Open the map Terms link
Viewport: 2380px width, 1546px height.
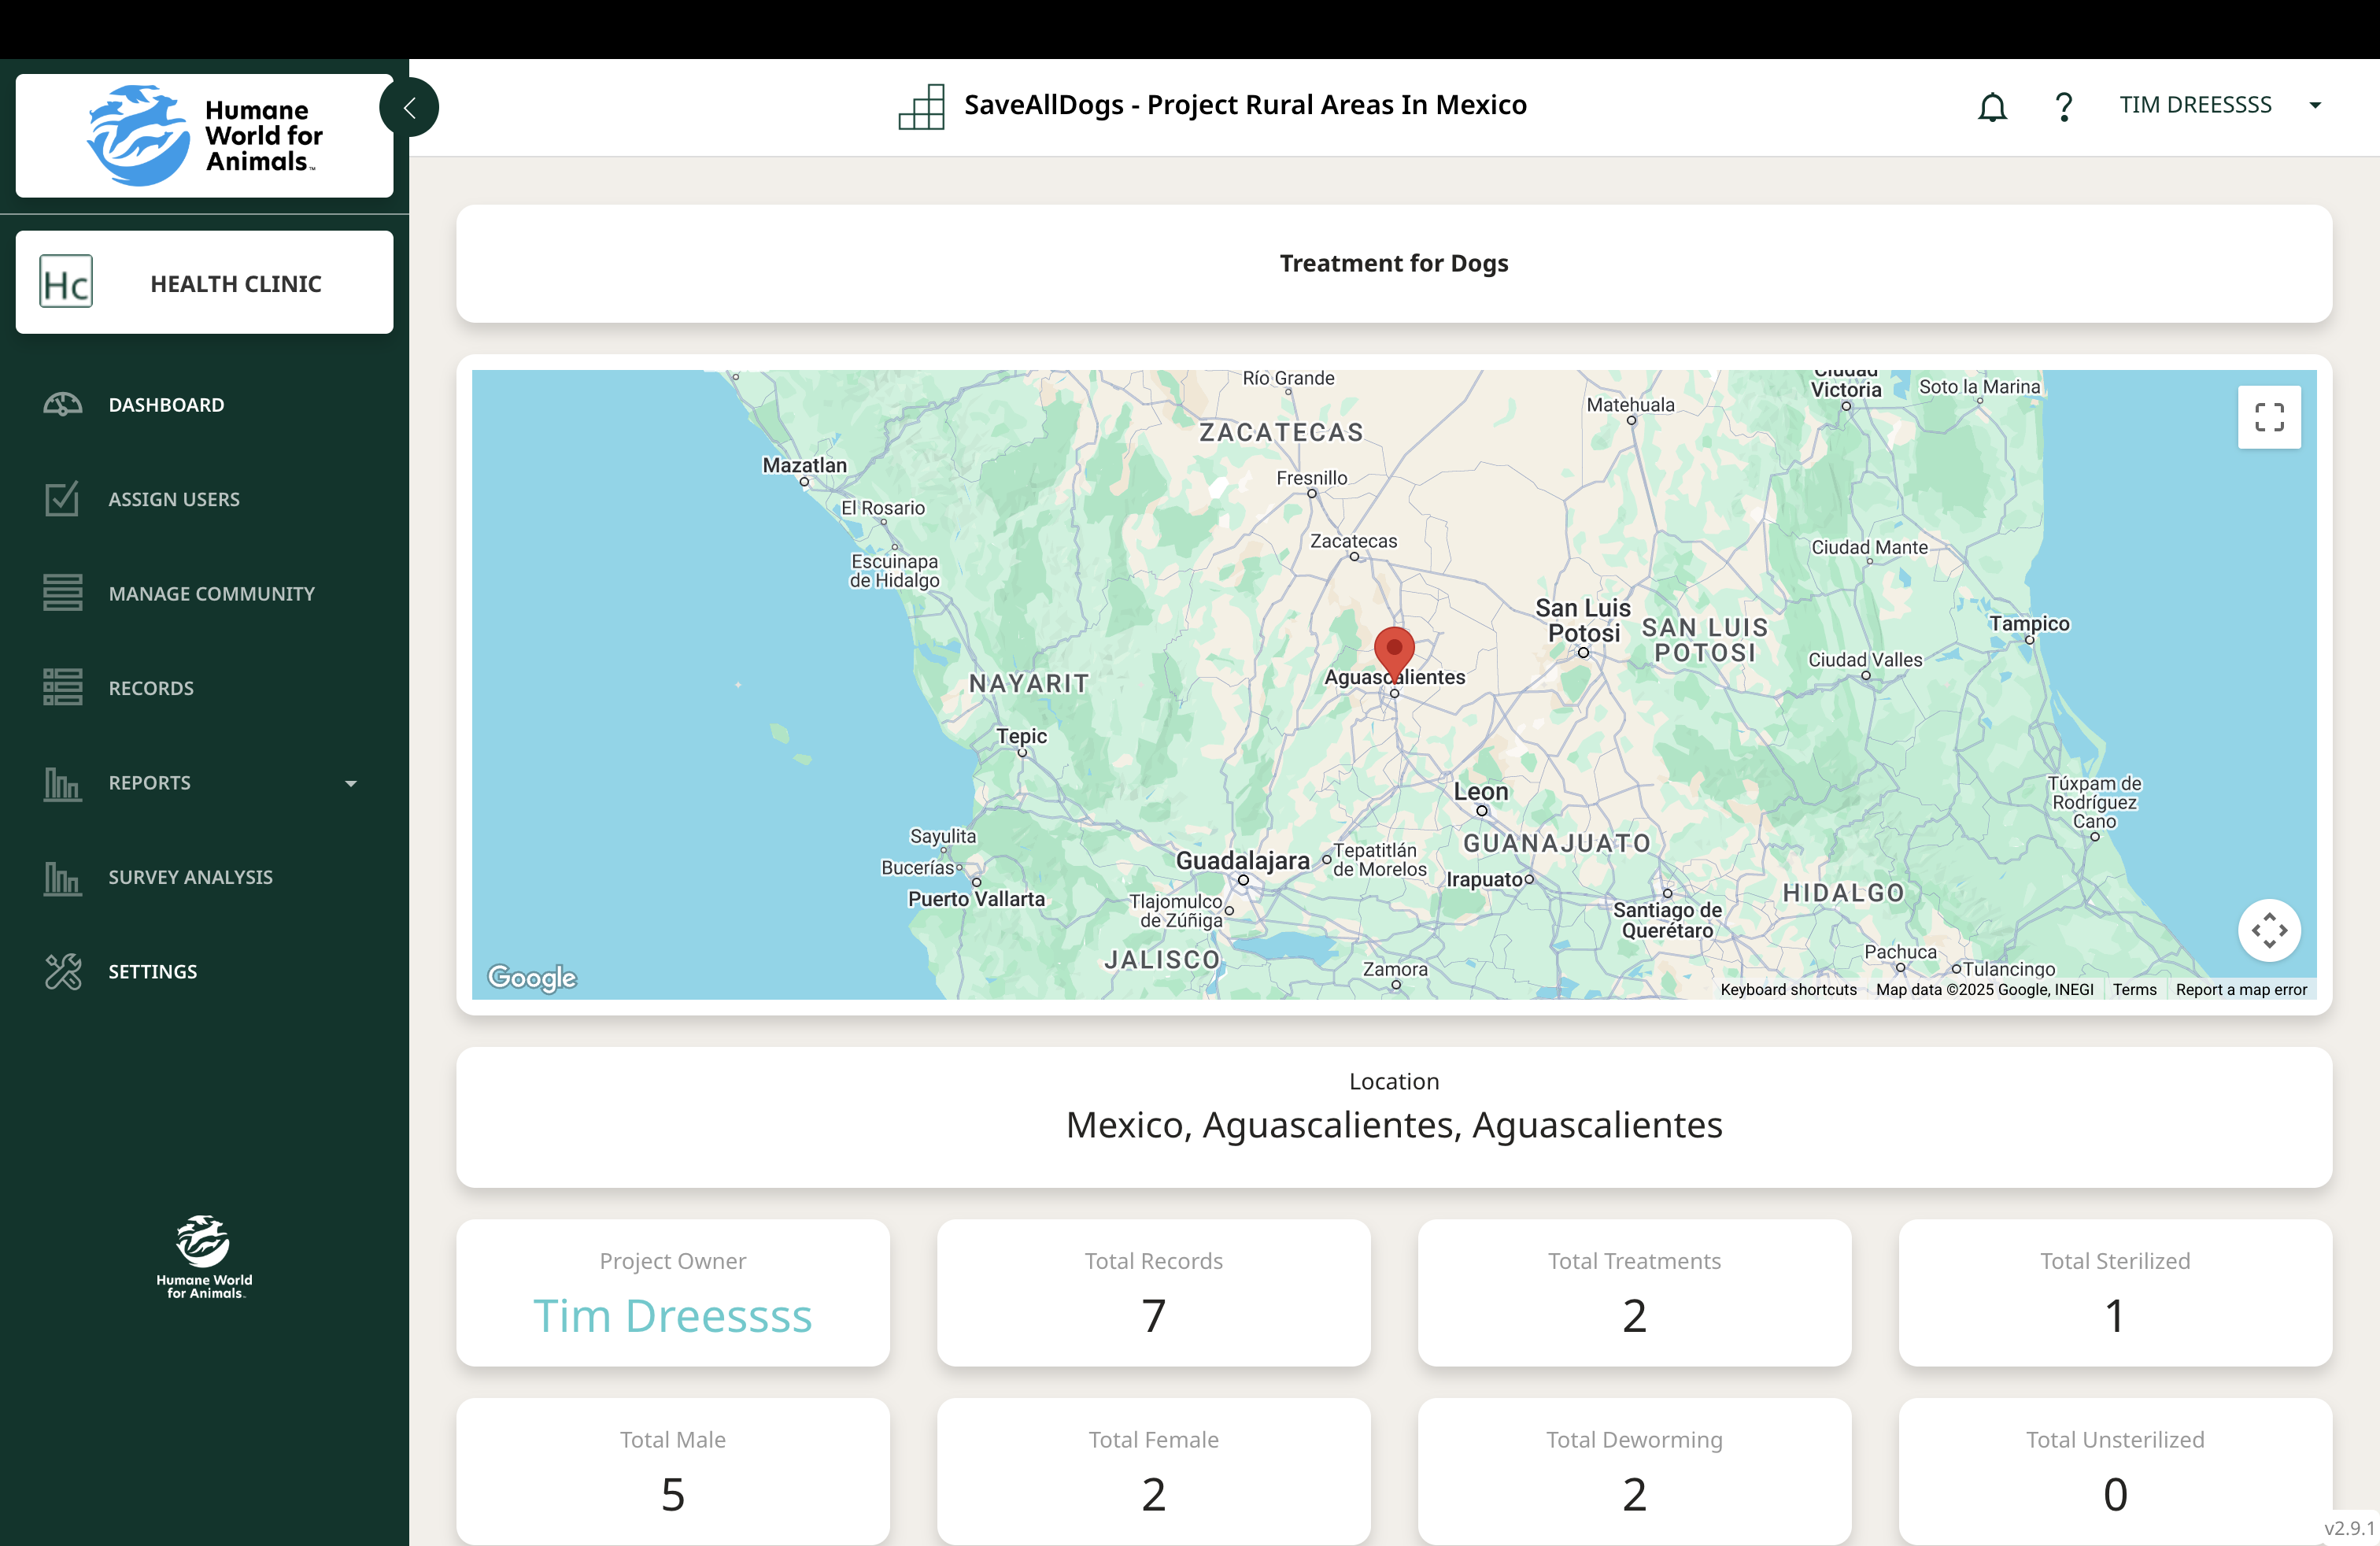[2134, 989]
